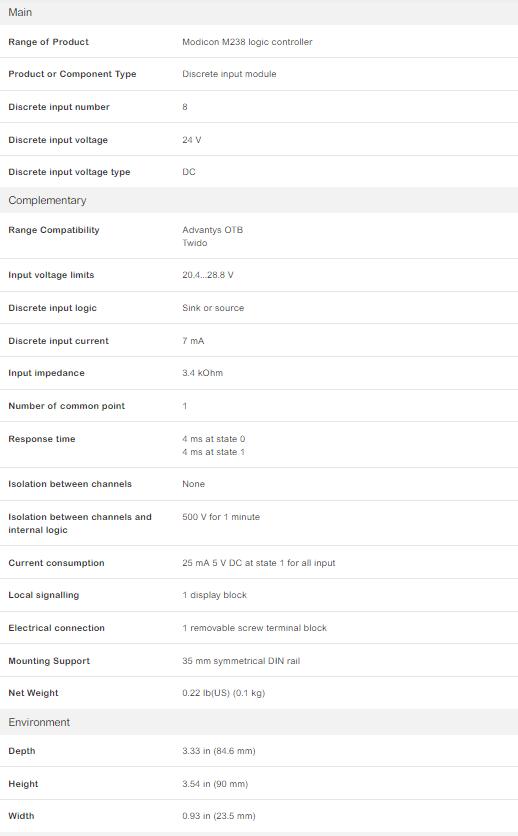Image resolution: width=518 pixels, height=836 pixels.
Task: Select the Range of Product label
Action: click(48, 42)
